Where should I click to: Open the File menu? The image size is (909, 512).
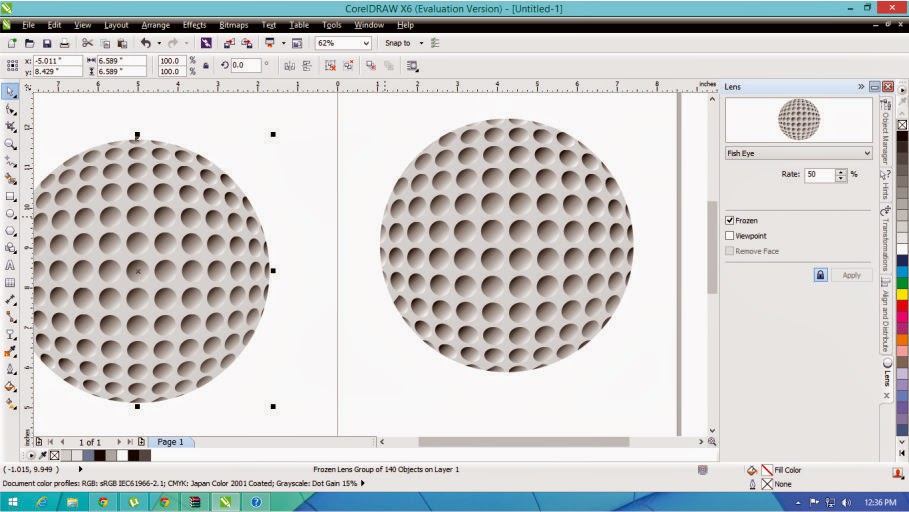click(28, 25)
